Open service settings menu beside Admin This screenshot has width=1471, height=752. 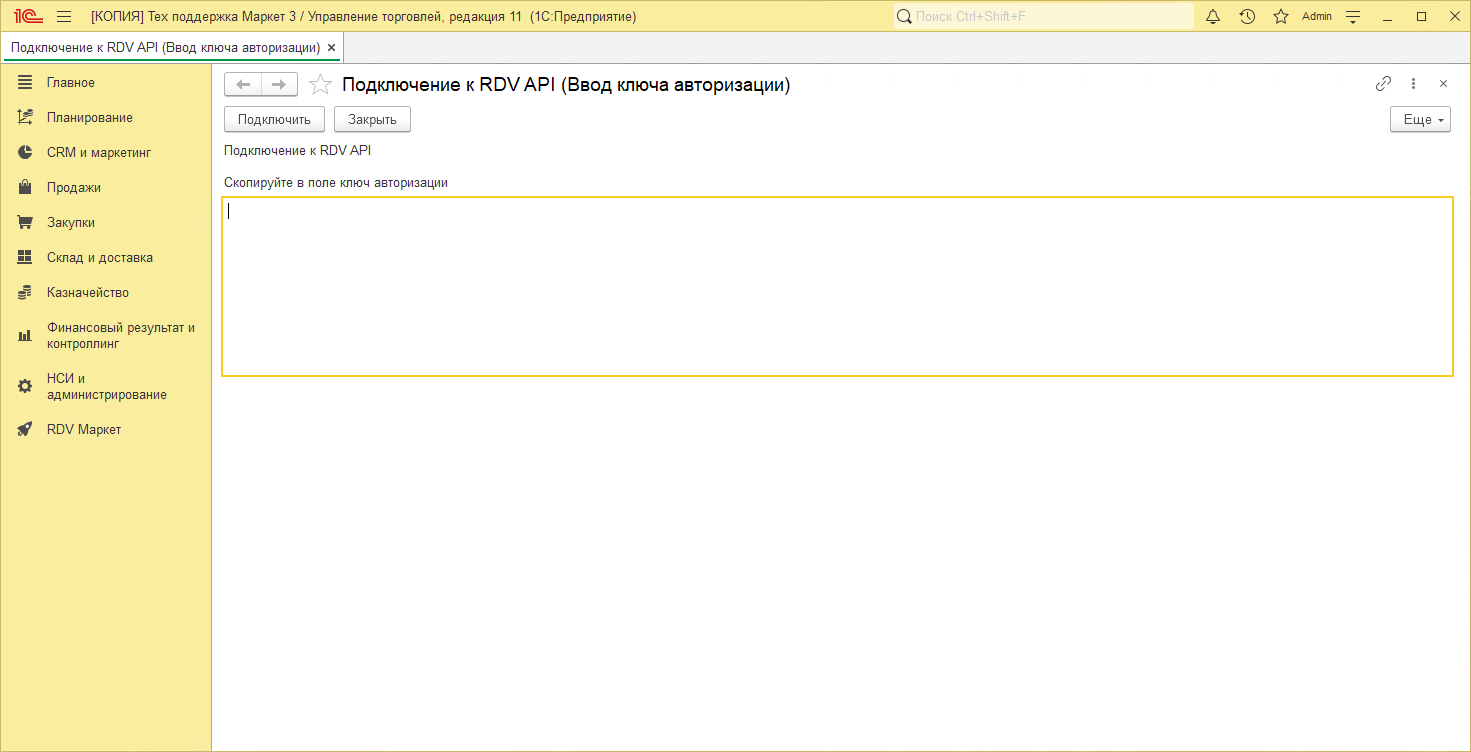tap(1353, 16)
